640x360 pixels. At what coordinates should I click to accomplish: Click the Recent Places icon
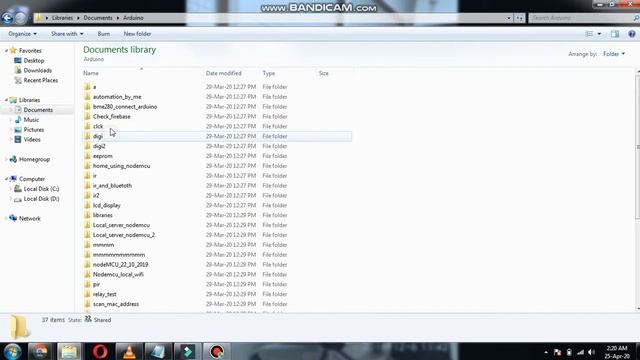point(18,80)
